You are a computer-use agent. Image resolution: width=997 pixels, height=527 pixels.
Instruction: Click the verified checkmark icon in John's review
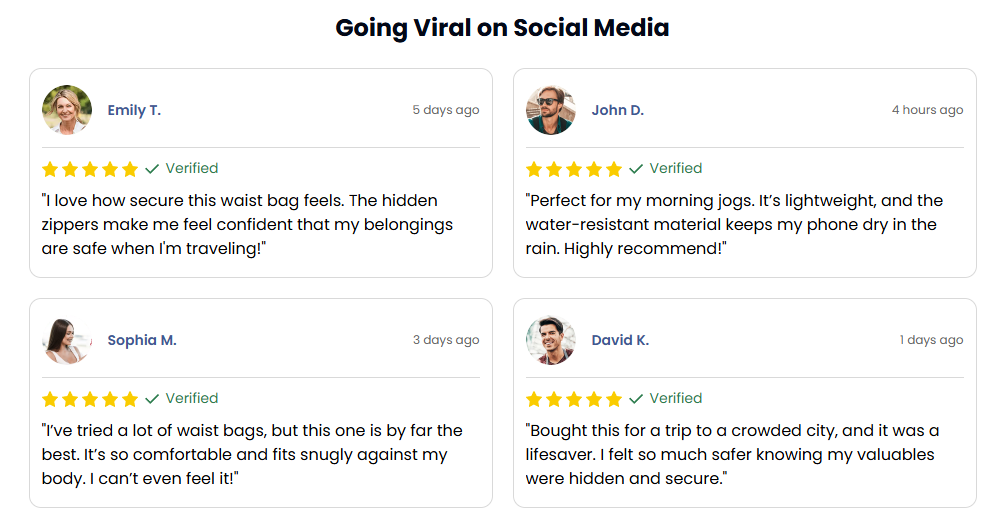pyautogui.click(x=636, y=169)
